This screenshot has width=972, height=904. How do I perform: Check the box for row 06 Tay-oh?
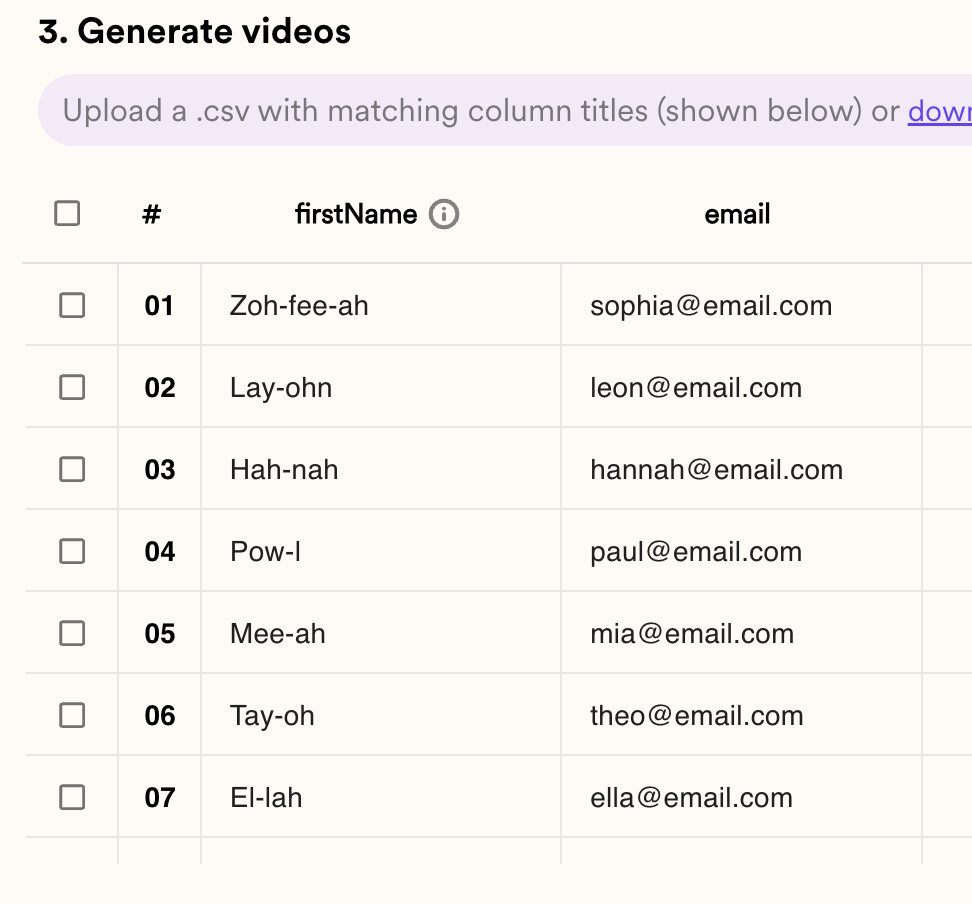[x=72, y=716]
